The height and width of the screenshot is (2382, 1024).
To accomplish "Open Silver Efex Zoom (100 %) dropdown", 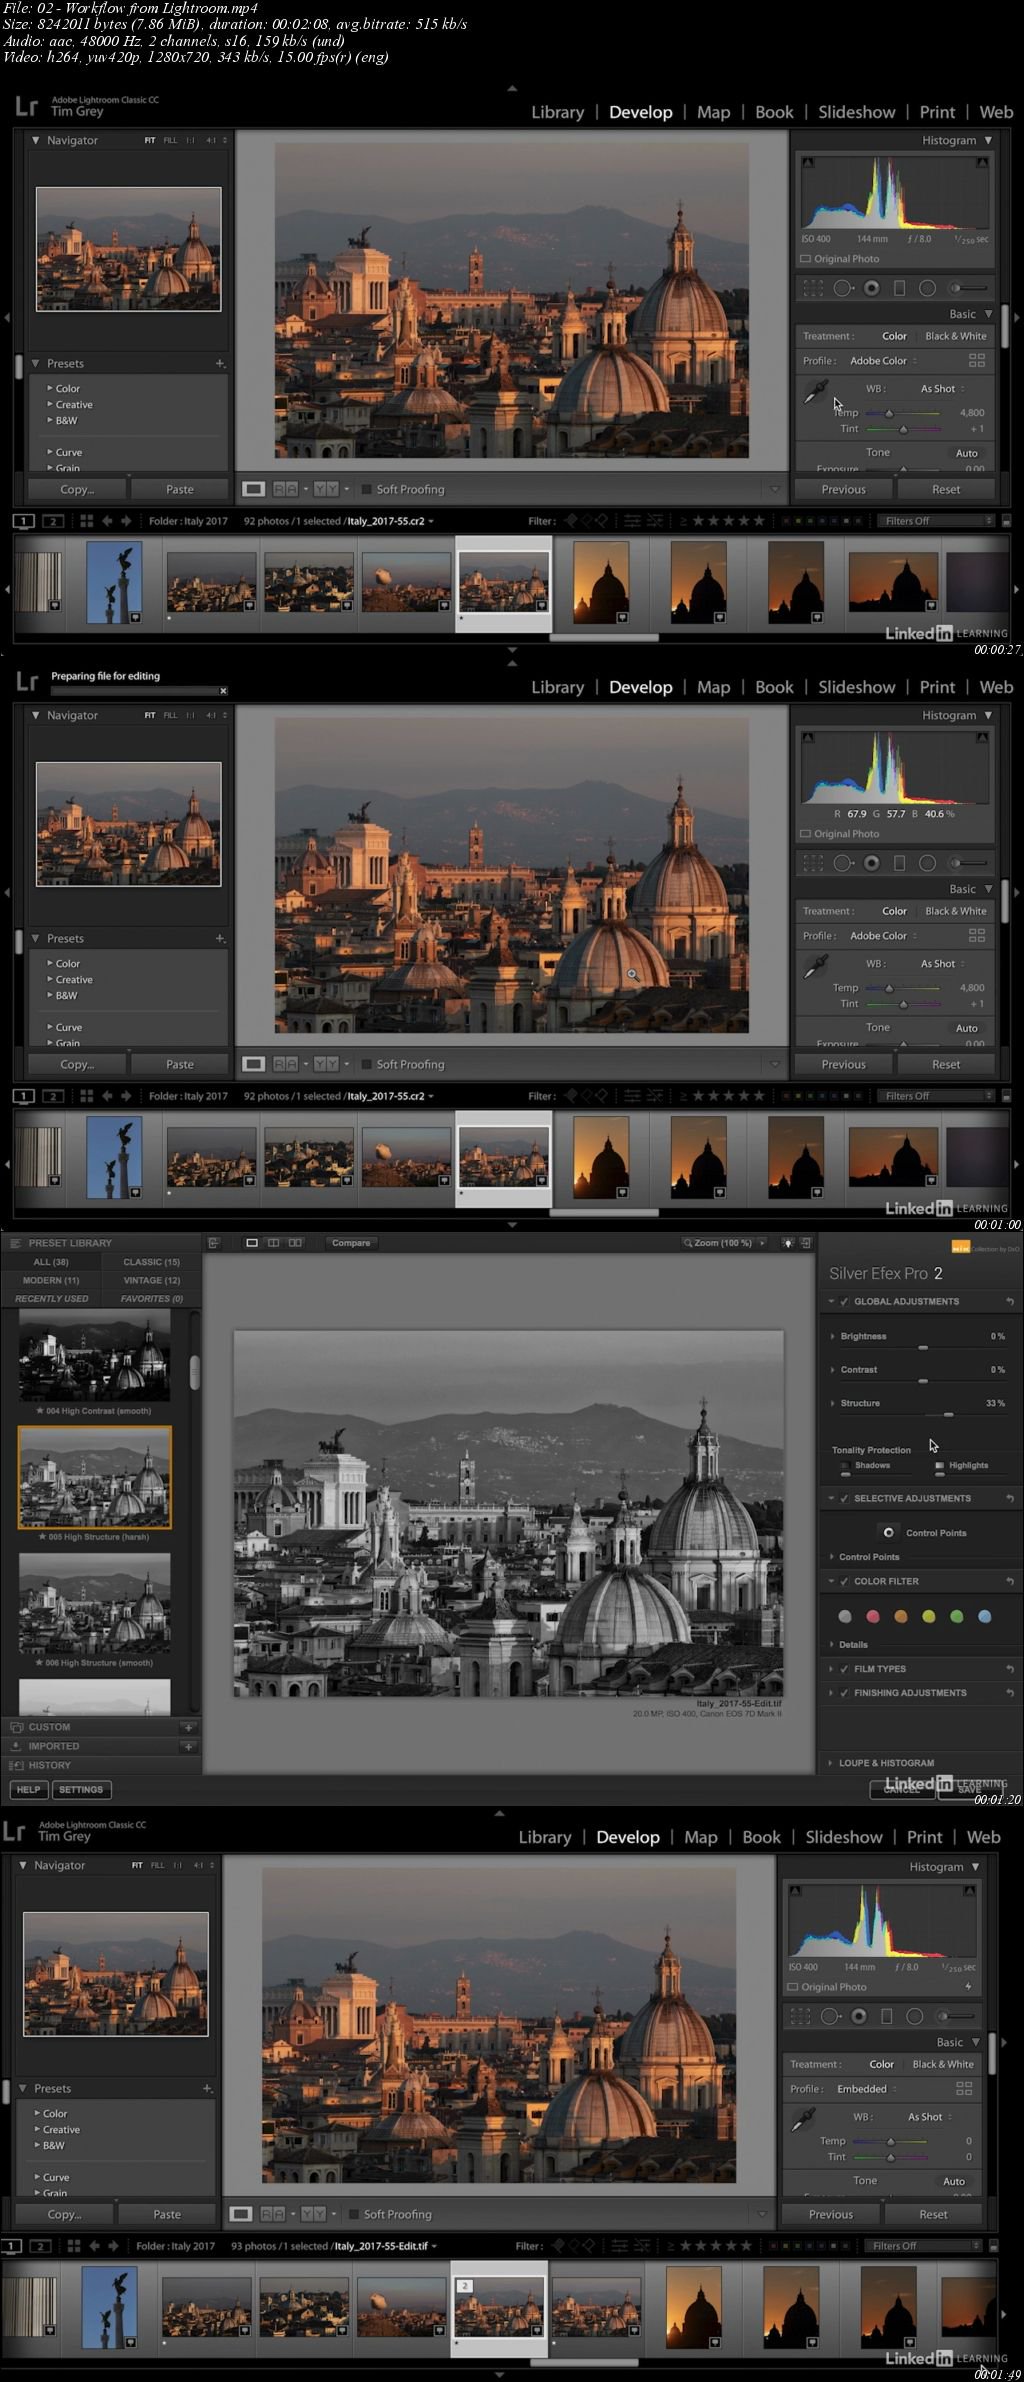I will 724,1243.
